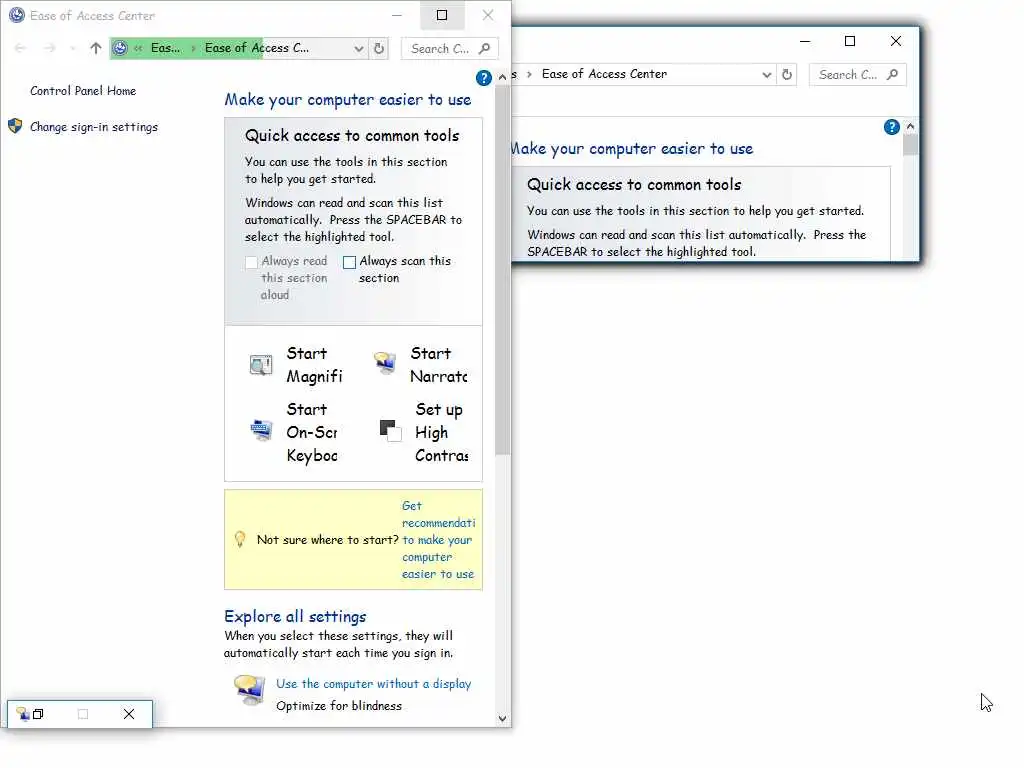Click Explore all settings heading
Image resolution: width=1024 pixels, height=768 pixels.
(295, 616)
